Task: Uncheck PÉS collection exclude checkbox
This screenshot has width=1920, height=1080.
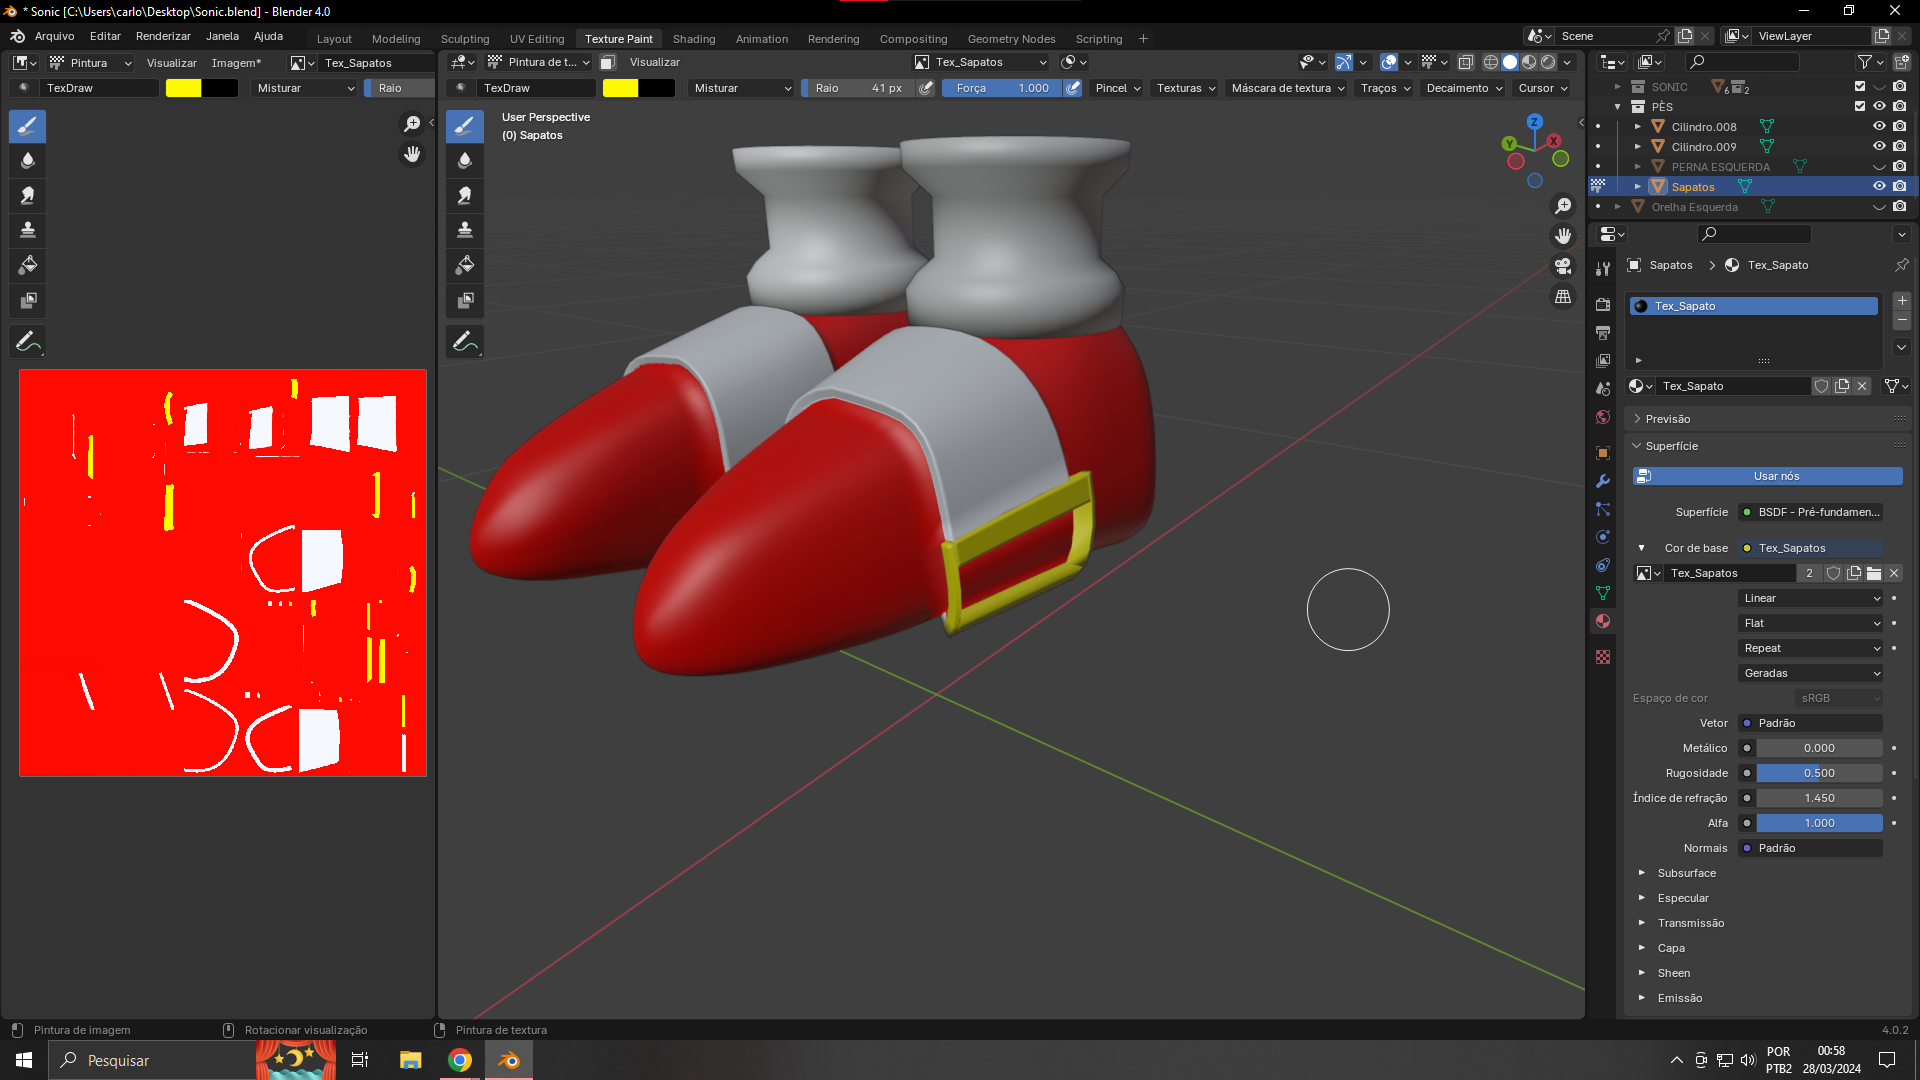Action: click(x=1860, y=106)
